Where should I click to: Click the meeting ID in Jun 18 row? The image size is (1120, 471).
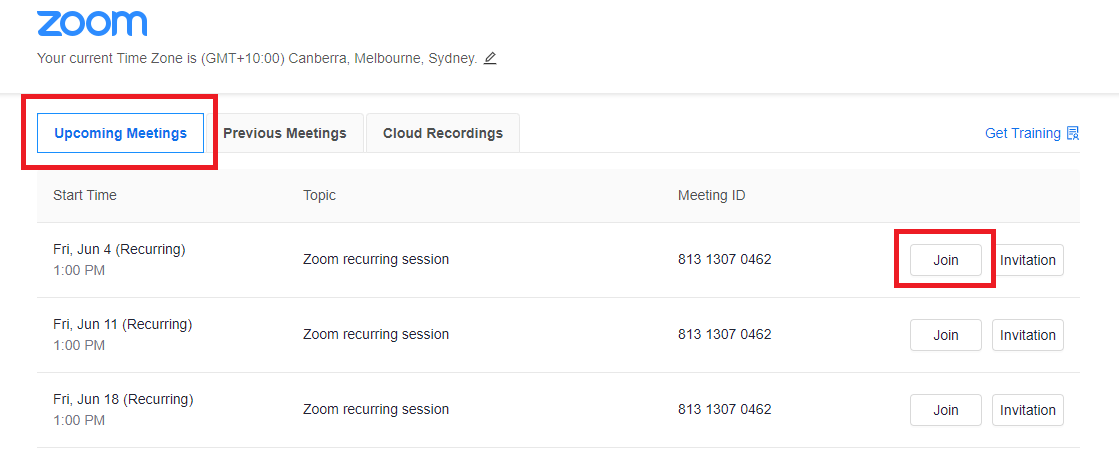[724, 410]
